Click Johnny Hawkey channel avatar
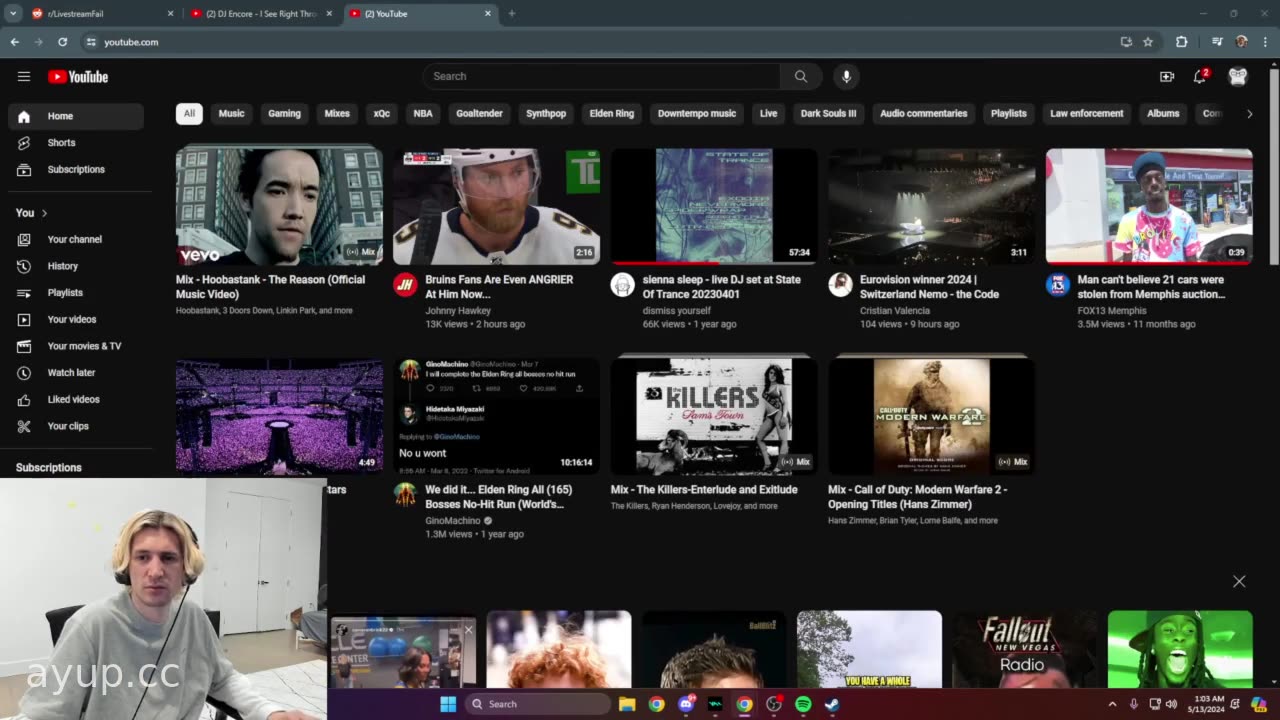This screenshot has height=720, width=1280. point(405,285)
